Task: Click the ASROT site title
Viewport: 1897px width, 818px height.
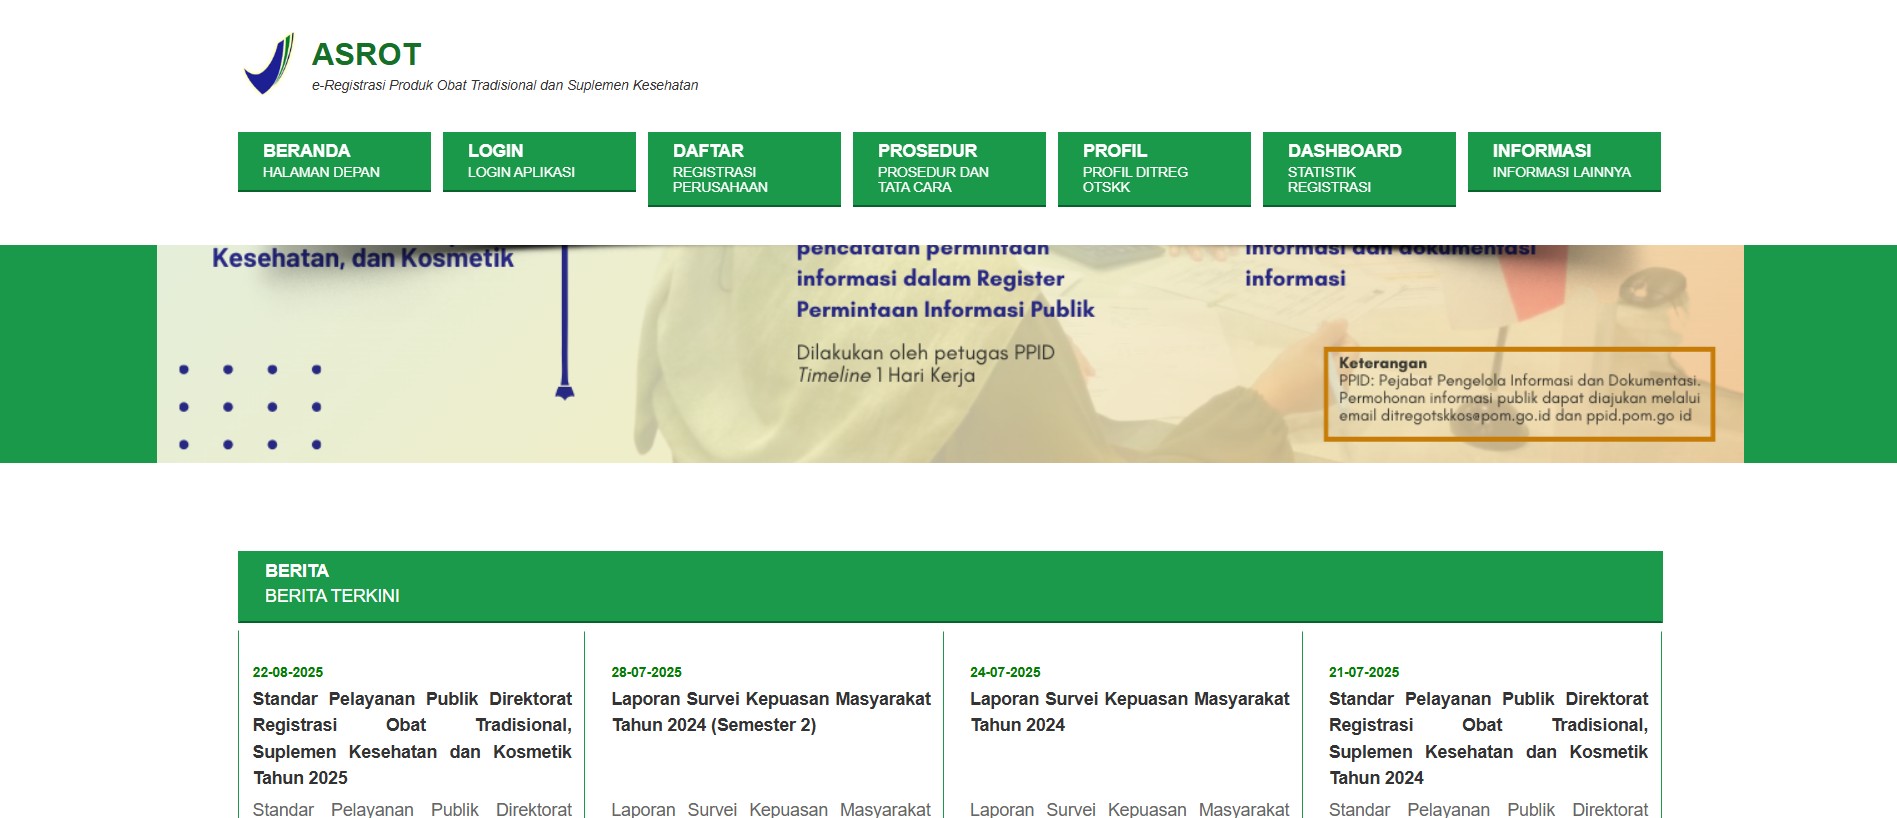Action: (x=366, y=54)
